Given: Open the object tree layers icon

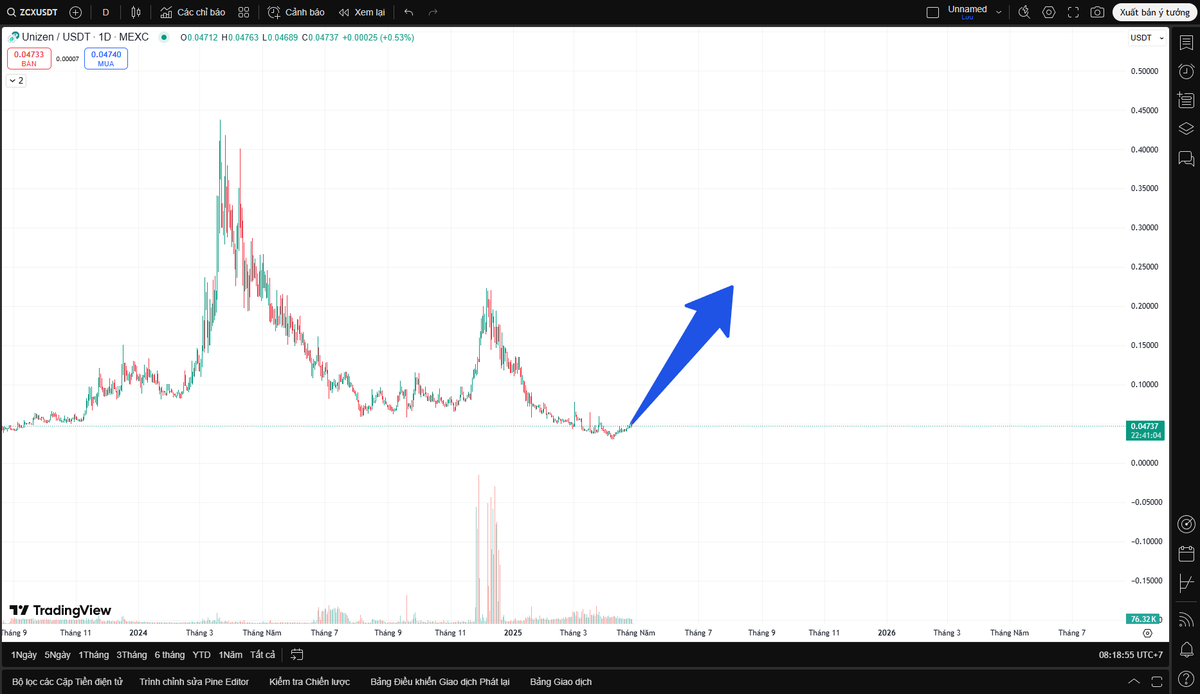Looking at the screenshot, I should point(1186,128).
